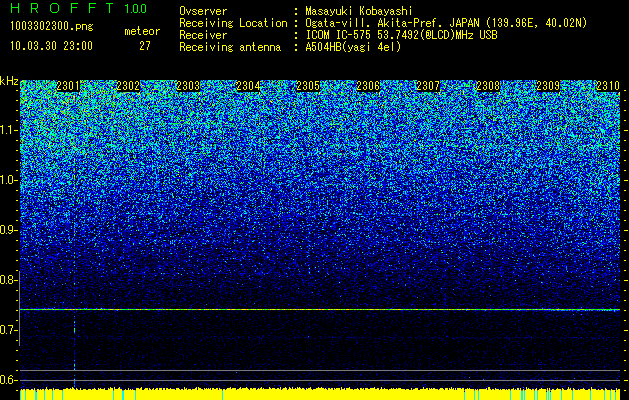Click the yellow signal level bar at the bottom
Image resolution: width=629 pixels, height=400 pixels.
point(320,394)
